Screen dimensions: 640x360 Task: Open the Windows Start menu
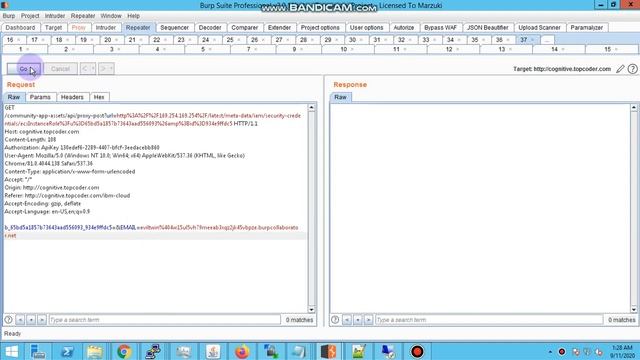(12, 351)
